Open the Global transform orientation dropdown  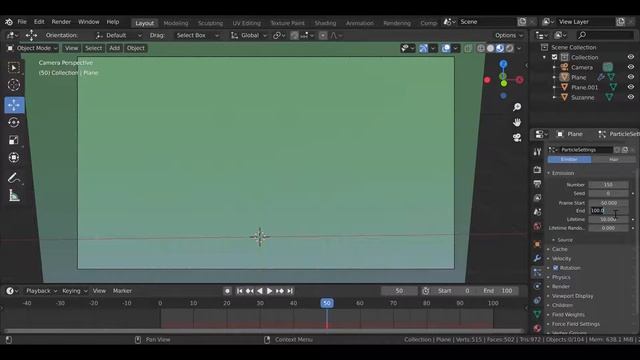(248, 36)
